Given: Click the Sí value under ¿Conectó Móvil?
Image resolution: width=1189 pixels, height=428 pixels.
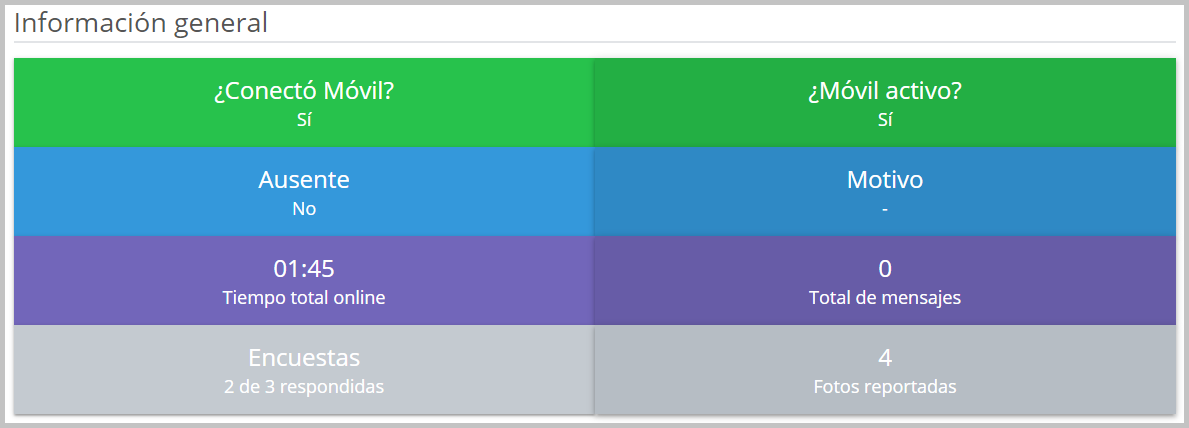Looking at the screenshot, I should coord(304,120).
